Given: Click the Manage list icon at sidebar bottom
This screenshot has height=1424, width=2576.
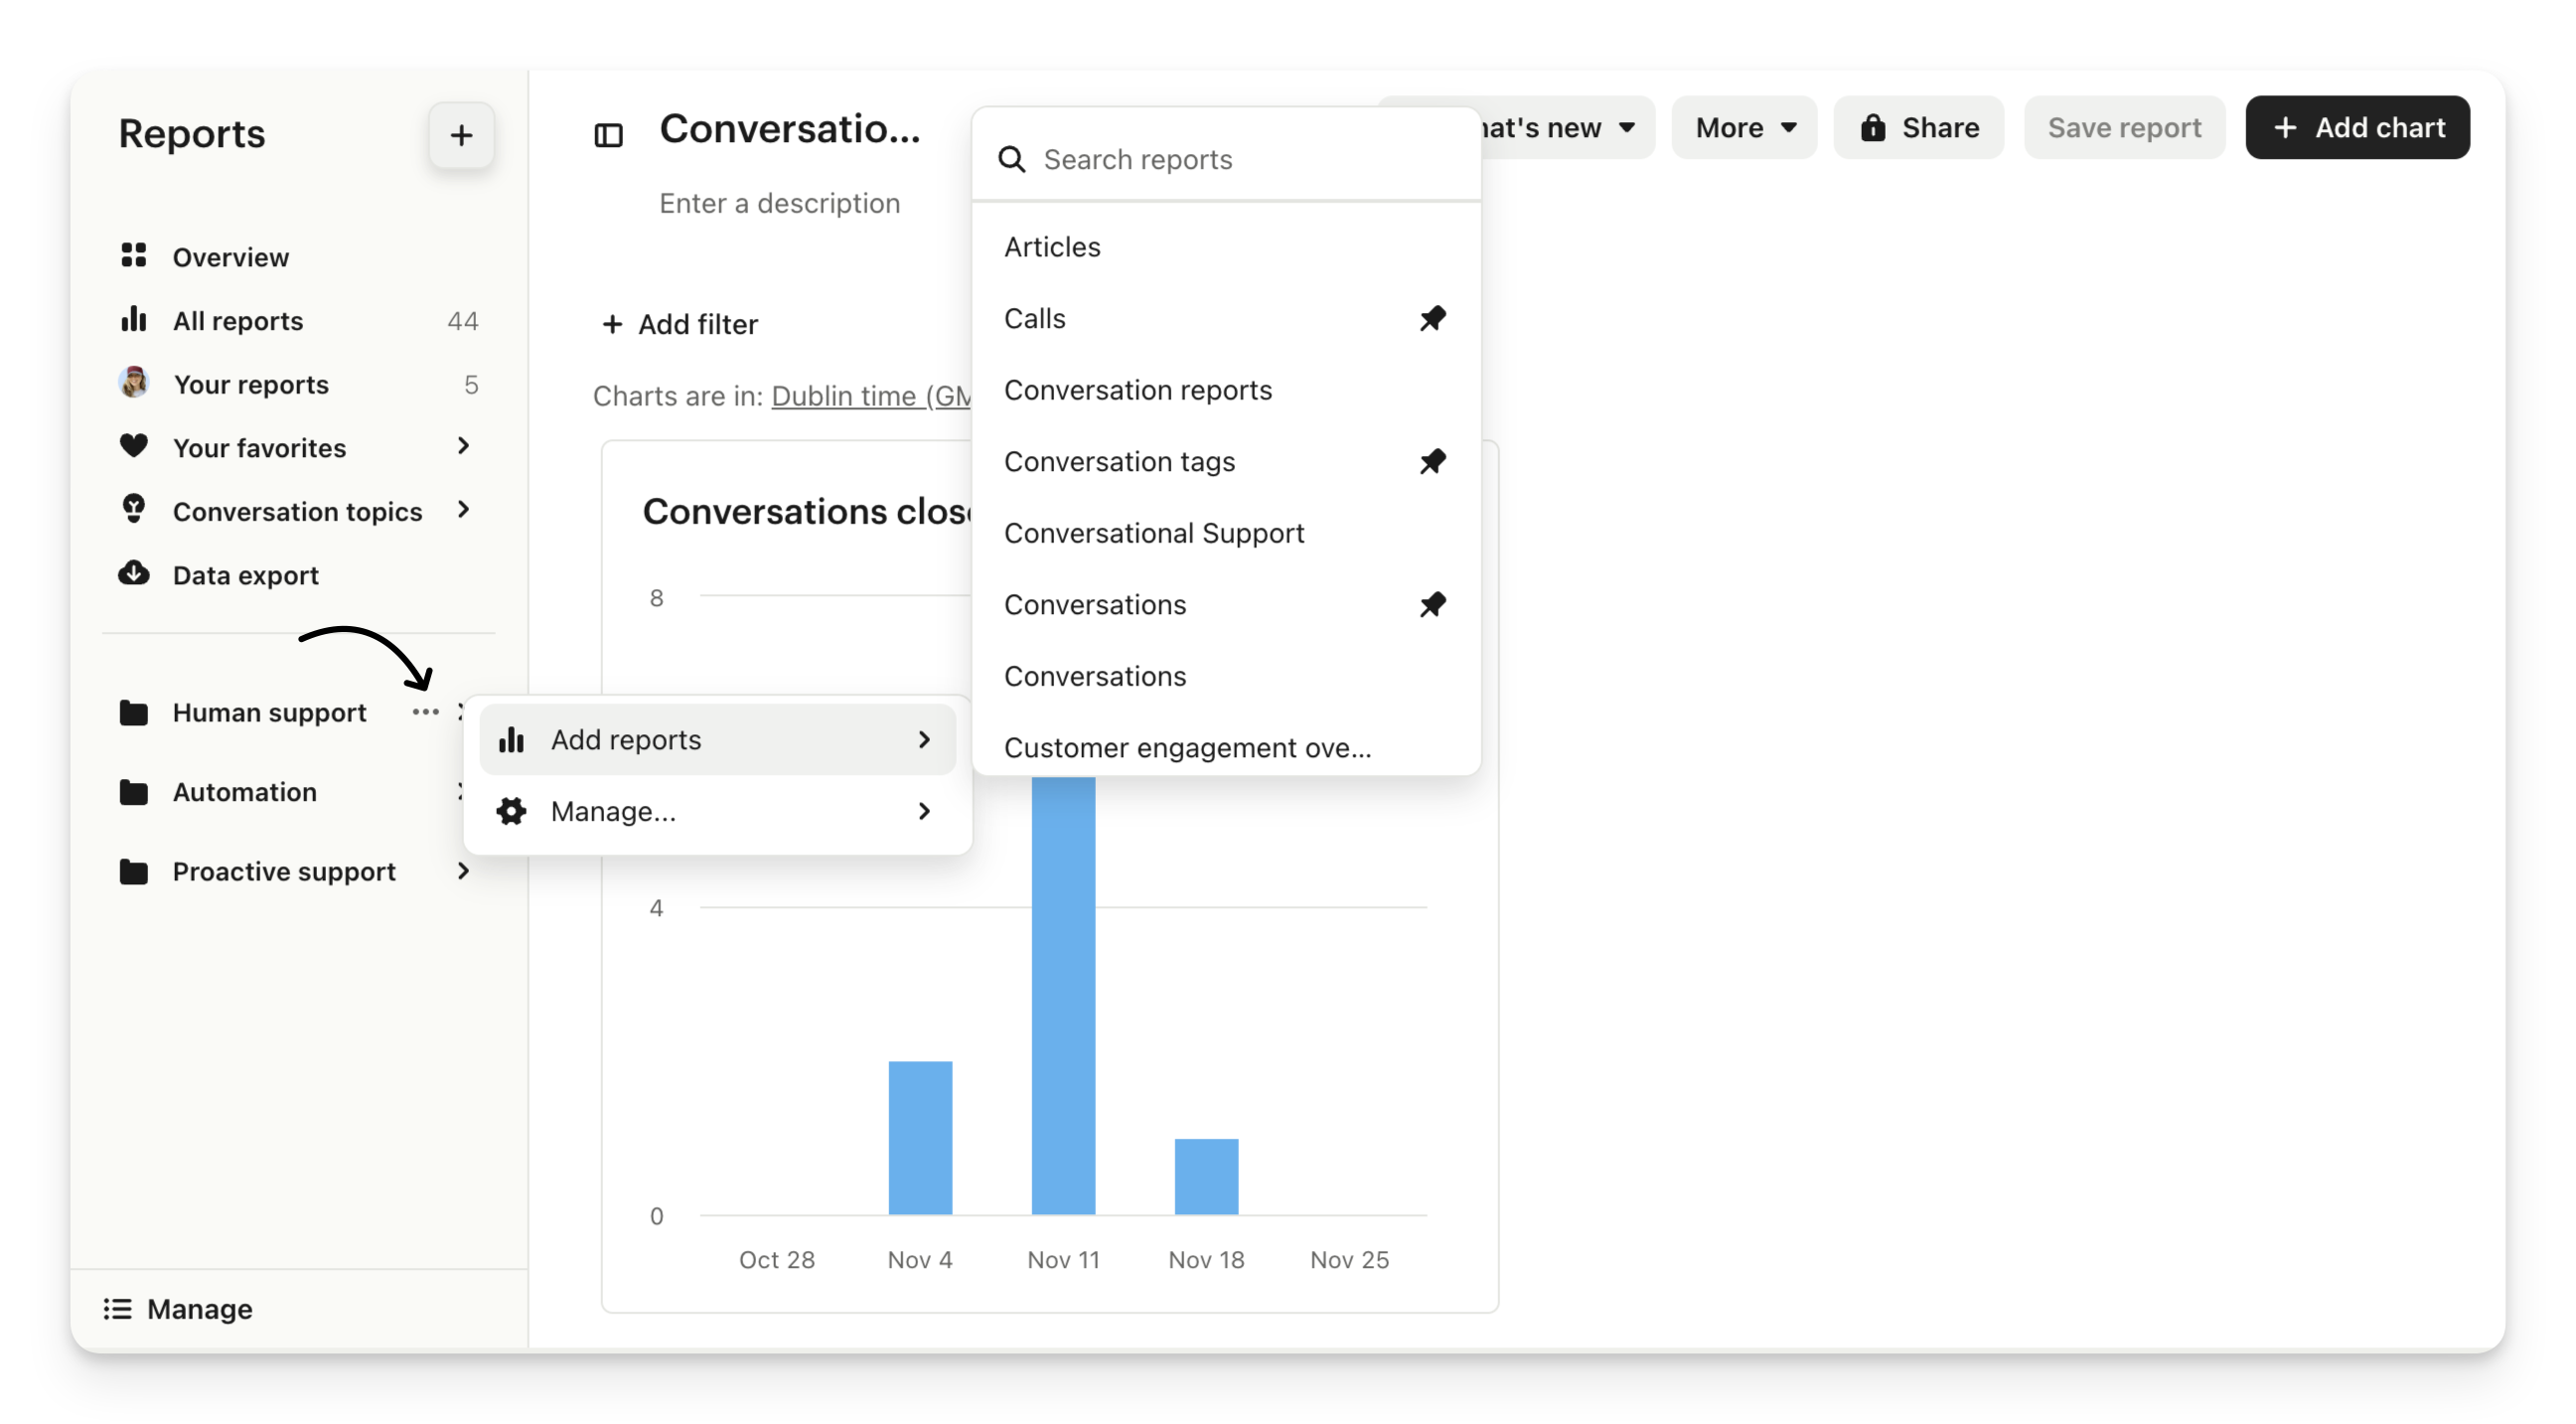Looking at the screenshot, I should point(118,1308).
